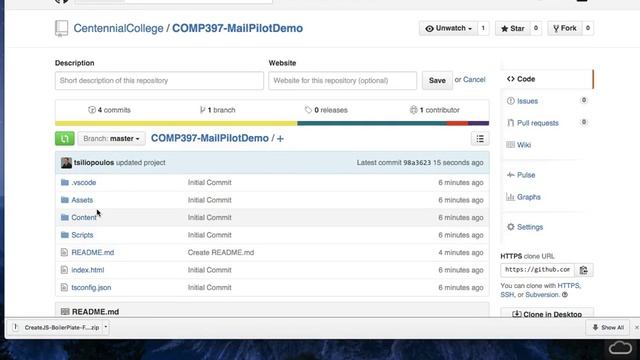Viewport: 640px width, 360px height.
Task: Focus the short description input field
Action: click(159, 80)
